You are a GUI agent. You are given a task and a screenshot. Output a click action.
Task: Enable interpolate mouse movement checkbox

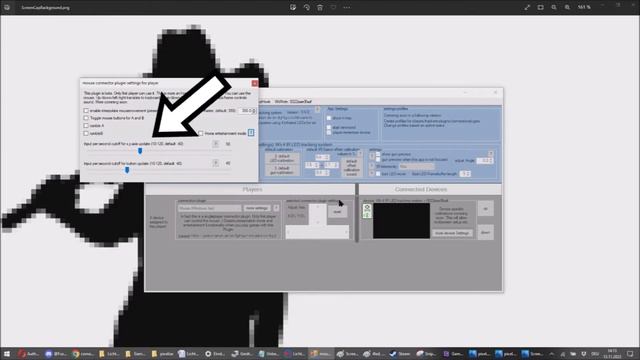86,111
